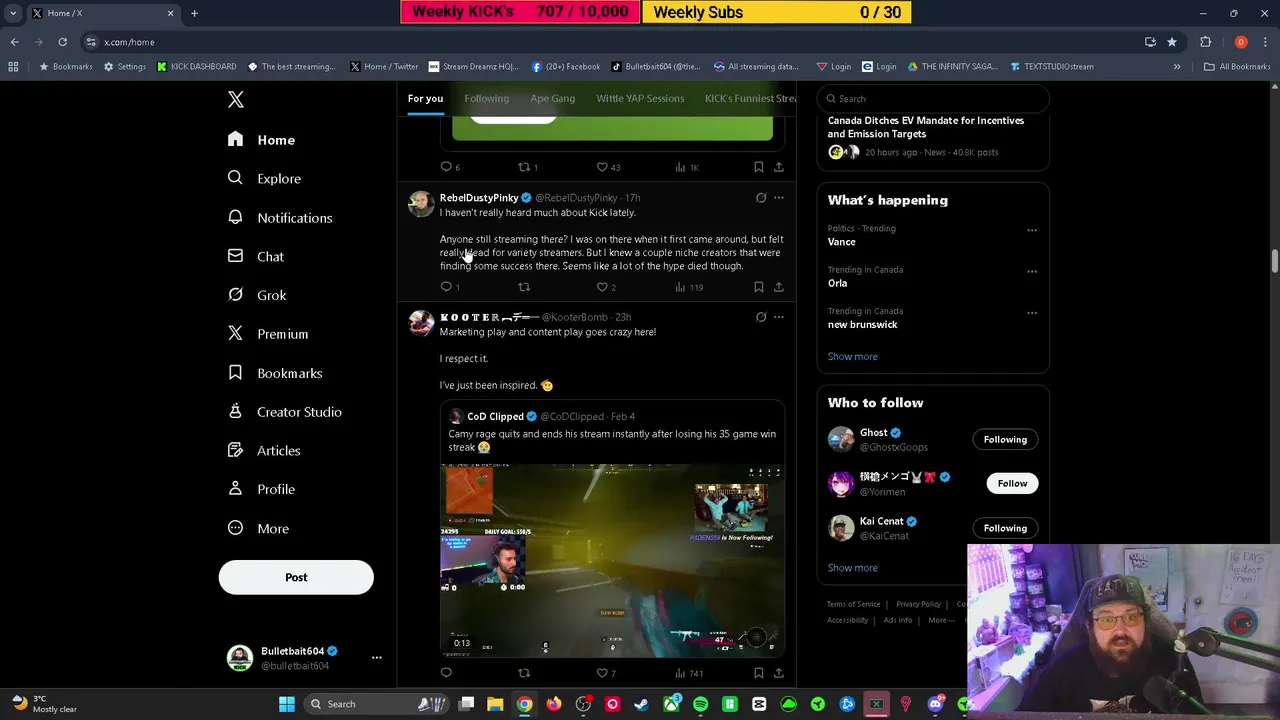Open RebelDustyPinky's profile avatar
The image size is (1280, 720).
coord(421,203)
